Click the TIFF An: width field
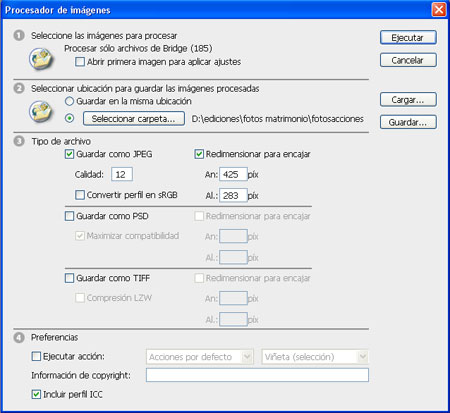450x413 pixels. point(233,298)
